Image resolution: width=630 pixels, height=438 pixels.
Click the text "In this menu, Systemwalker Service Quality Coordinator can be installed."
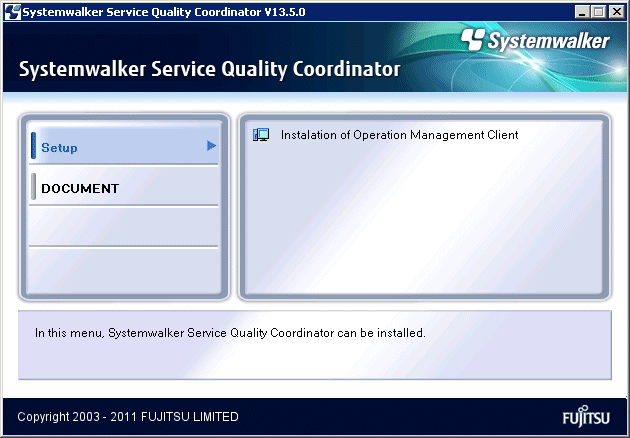click(230, 333)
